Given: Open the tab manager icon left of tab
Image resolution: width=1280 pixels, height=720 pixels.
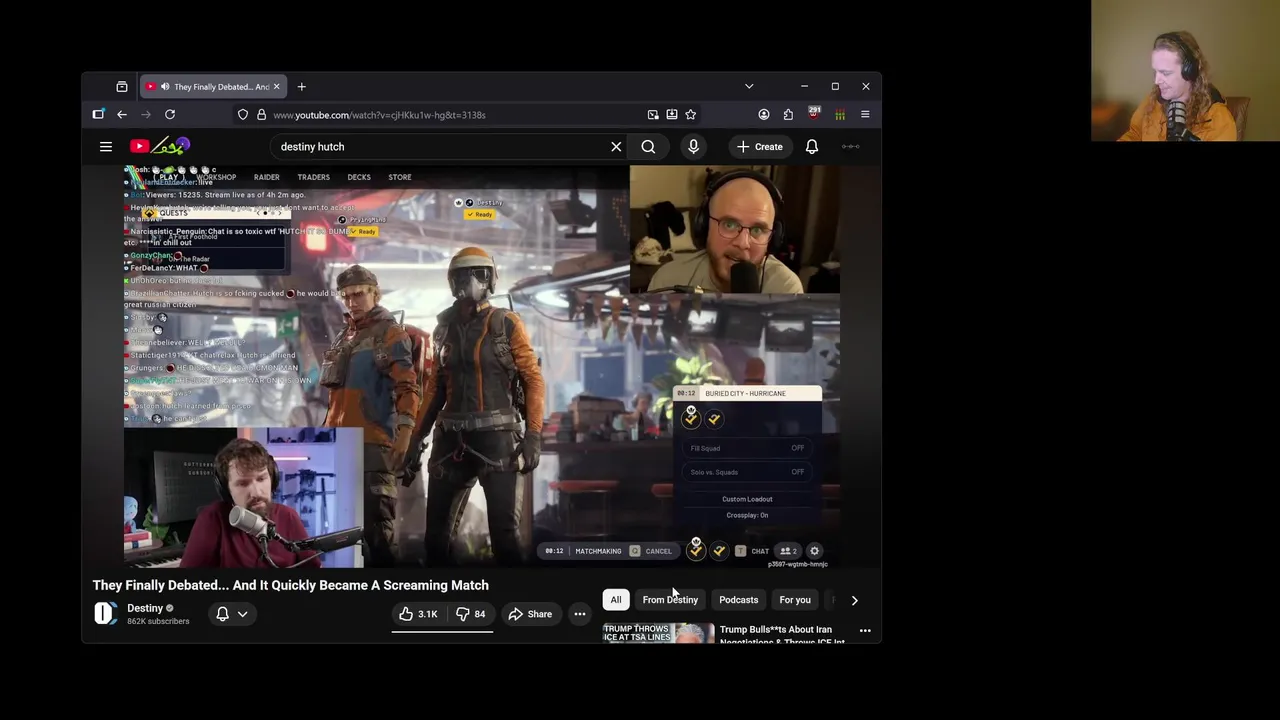Looking at the screenshot, I should 122,87.
